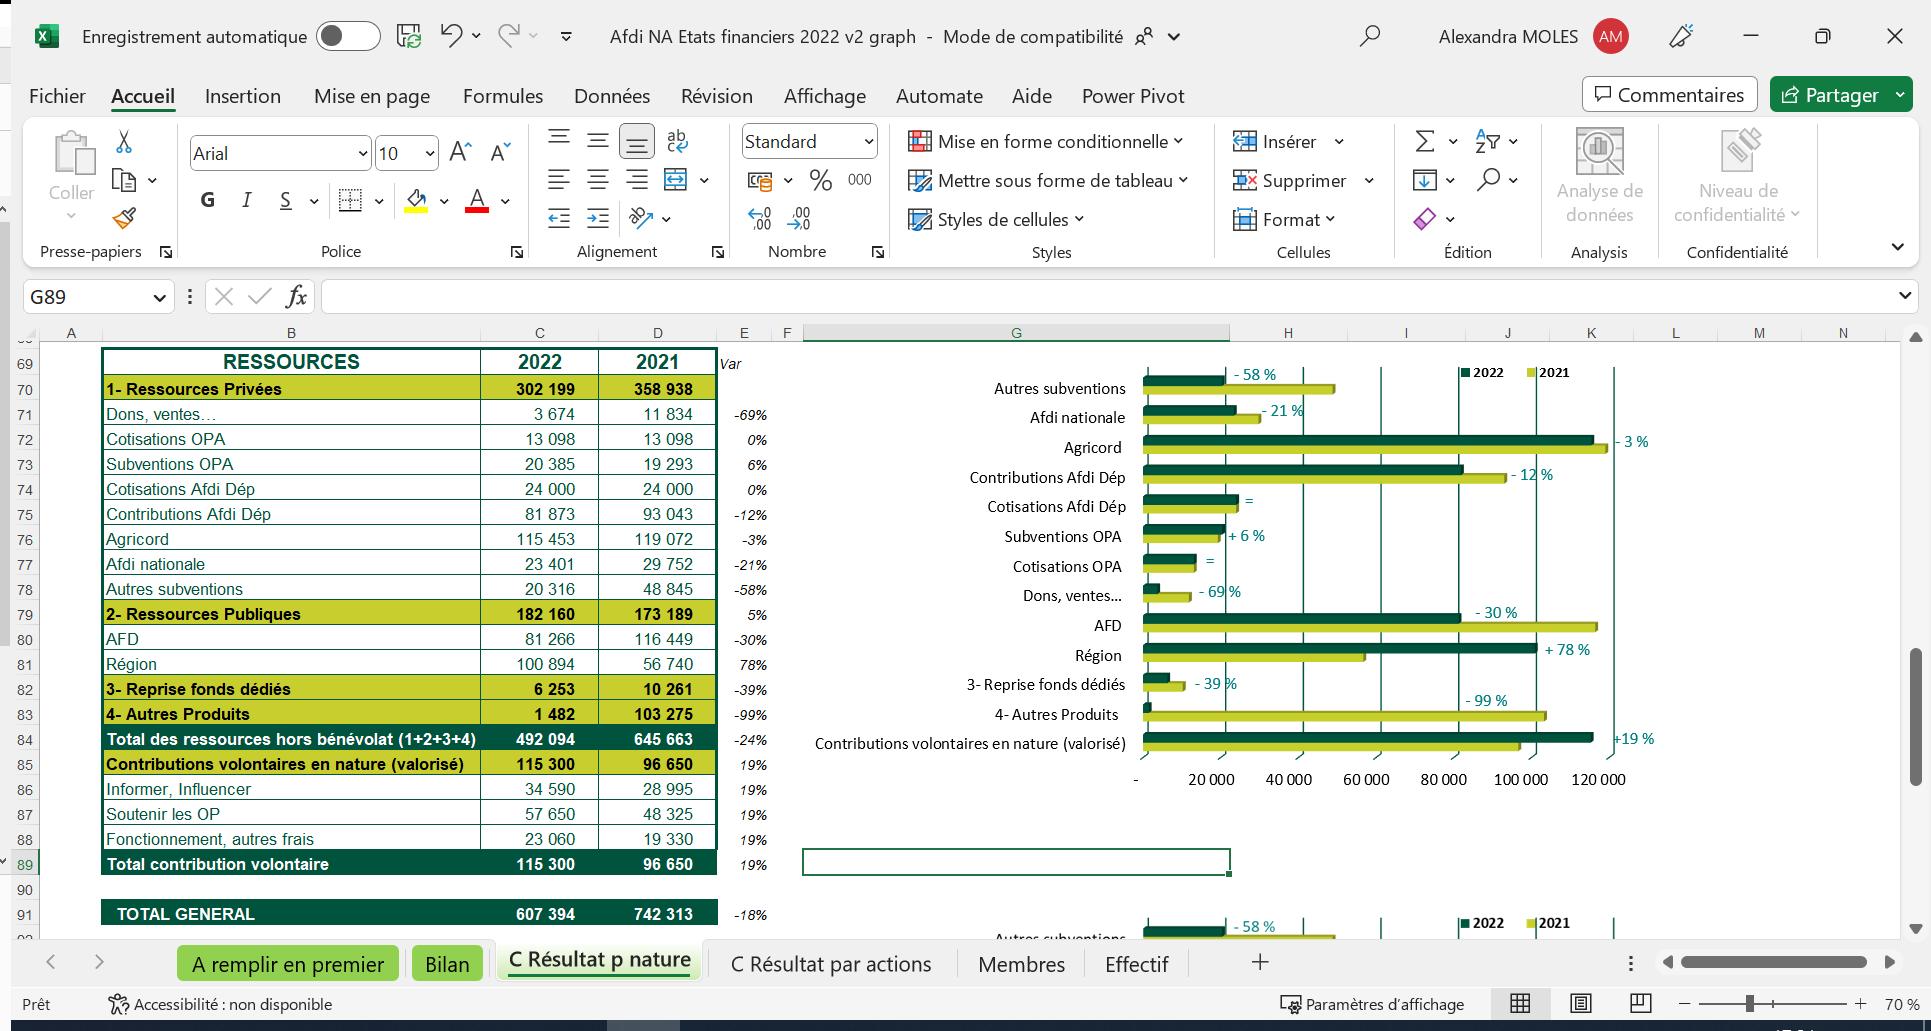Click the Insérer cells button
The height and width of the screenshot is (1031, 1931).
[x=1277, y=141]
